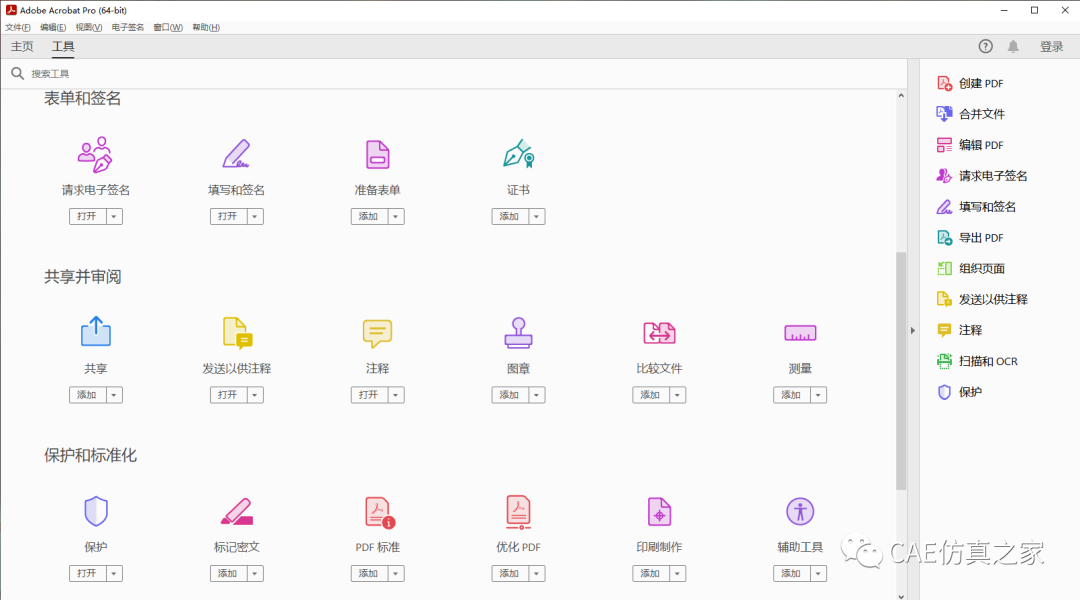Click 添加 button under 优化 PDF
Image resolution: width=1080 pixels, height=600 pixels.
(510, 573)
